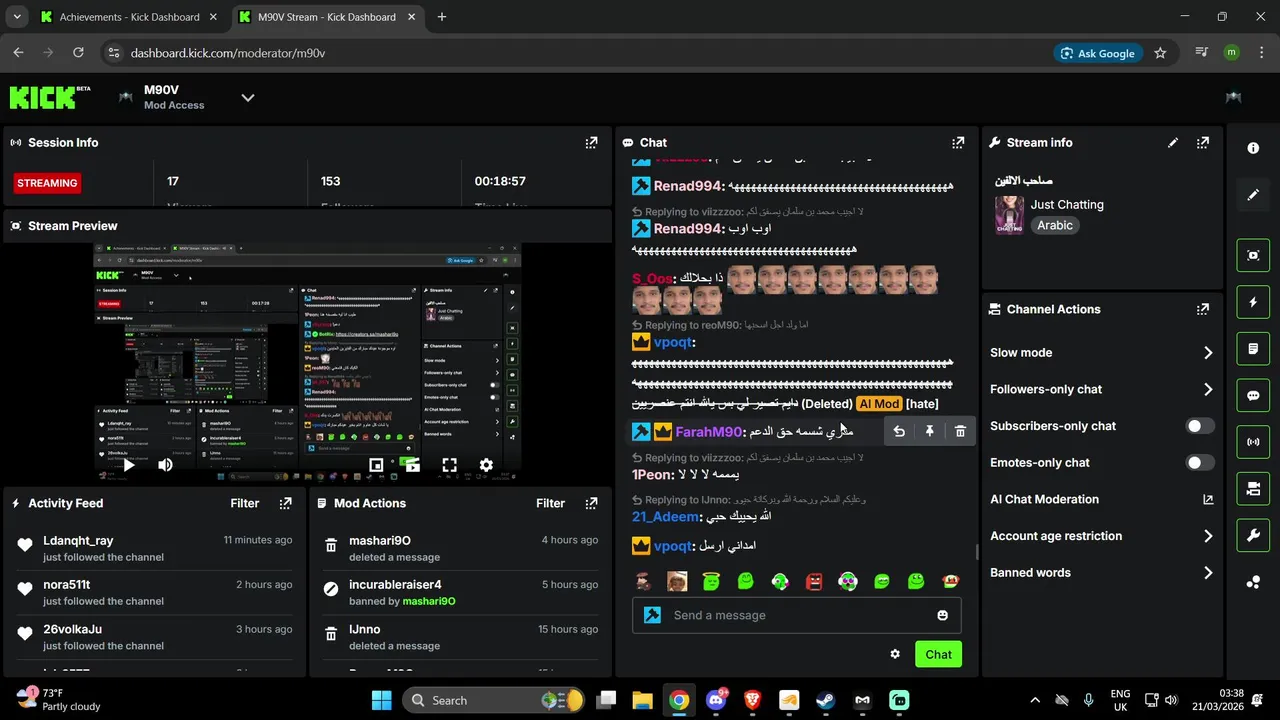Open Mod Actions Filter
Image resolution: width=1280 pixels, height=720 pixels.
pos(550,503)
